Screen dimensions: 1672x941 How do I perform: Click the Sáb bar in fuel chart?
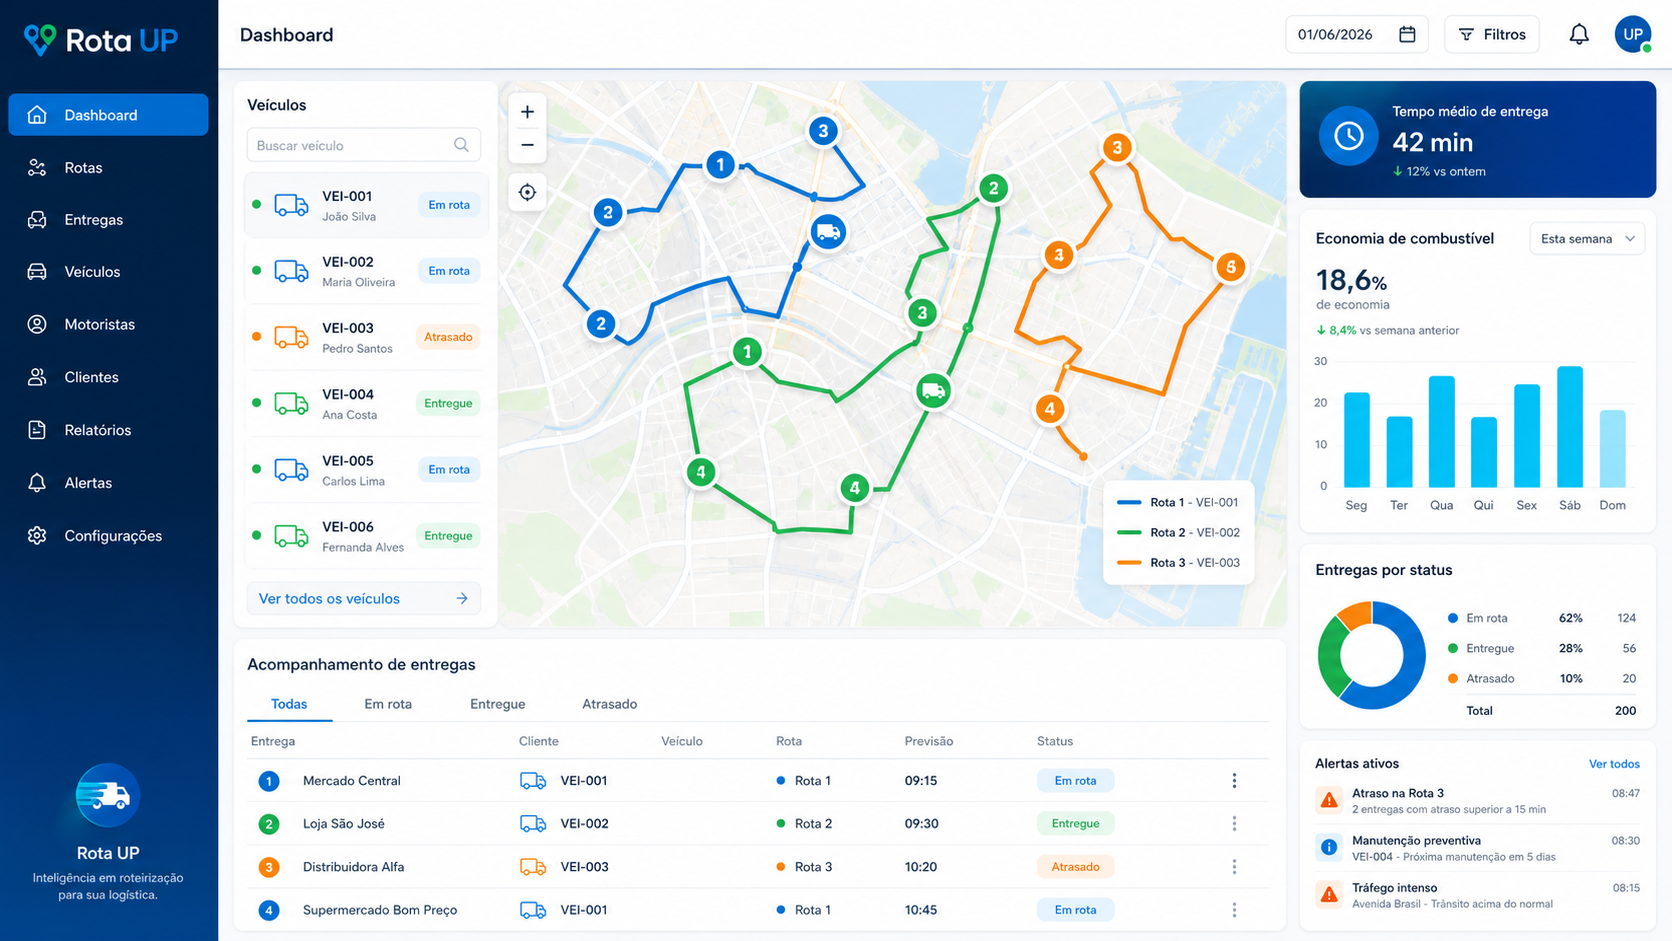click(x=1570, y=427)
